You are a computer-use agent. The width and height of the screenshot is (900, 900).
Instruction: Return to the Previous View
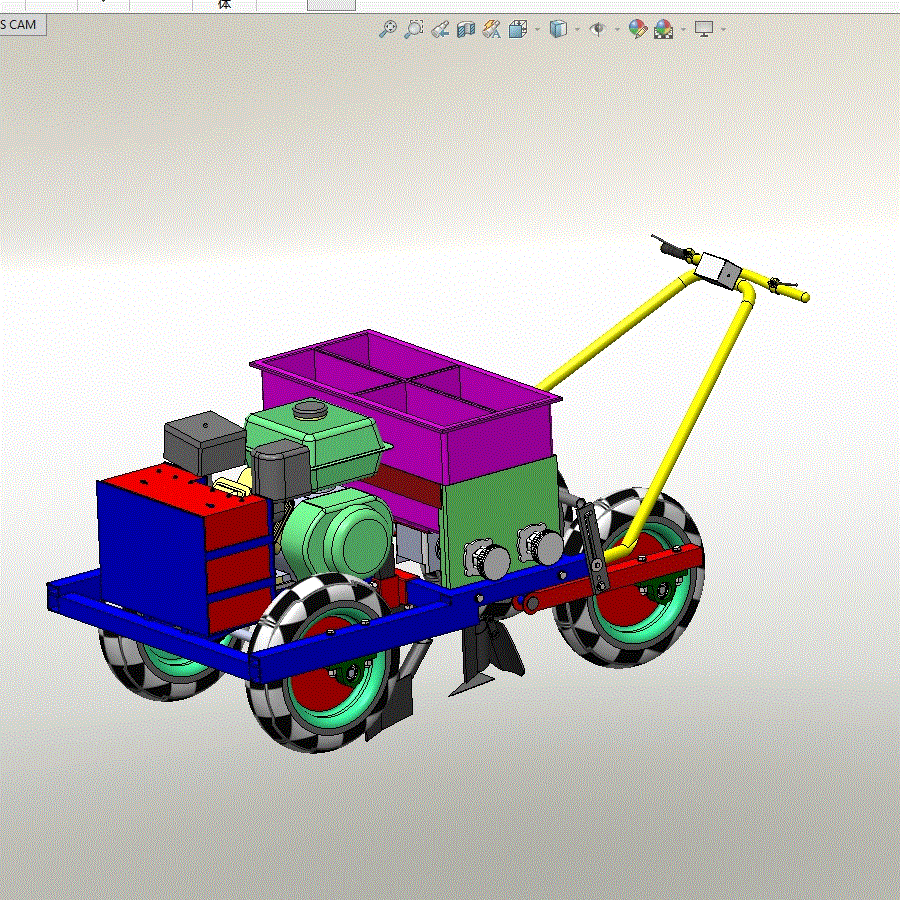[440, 29]
